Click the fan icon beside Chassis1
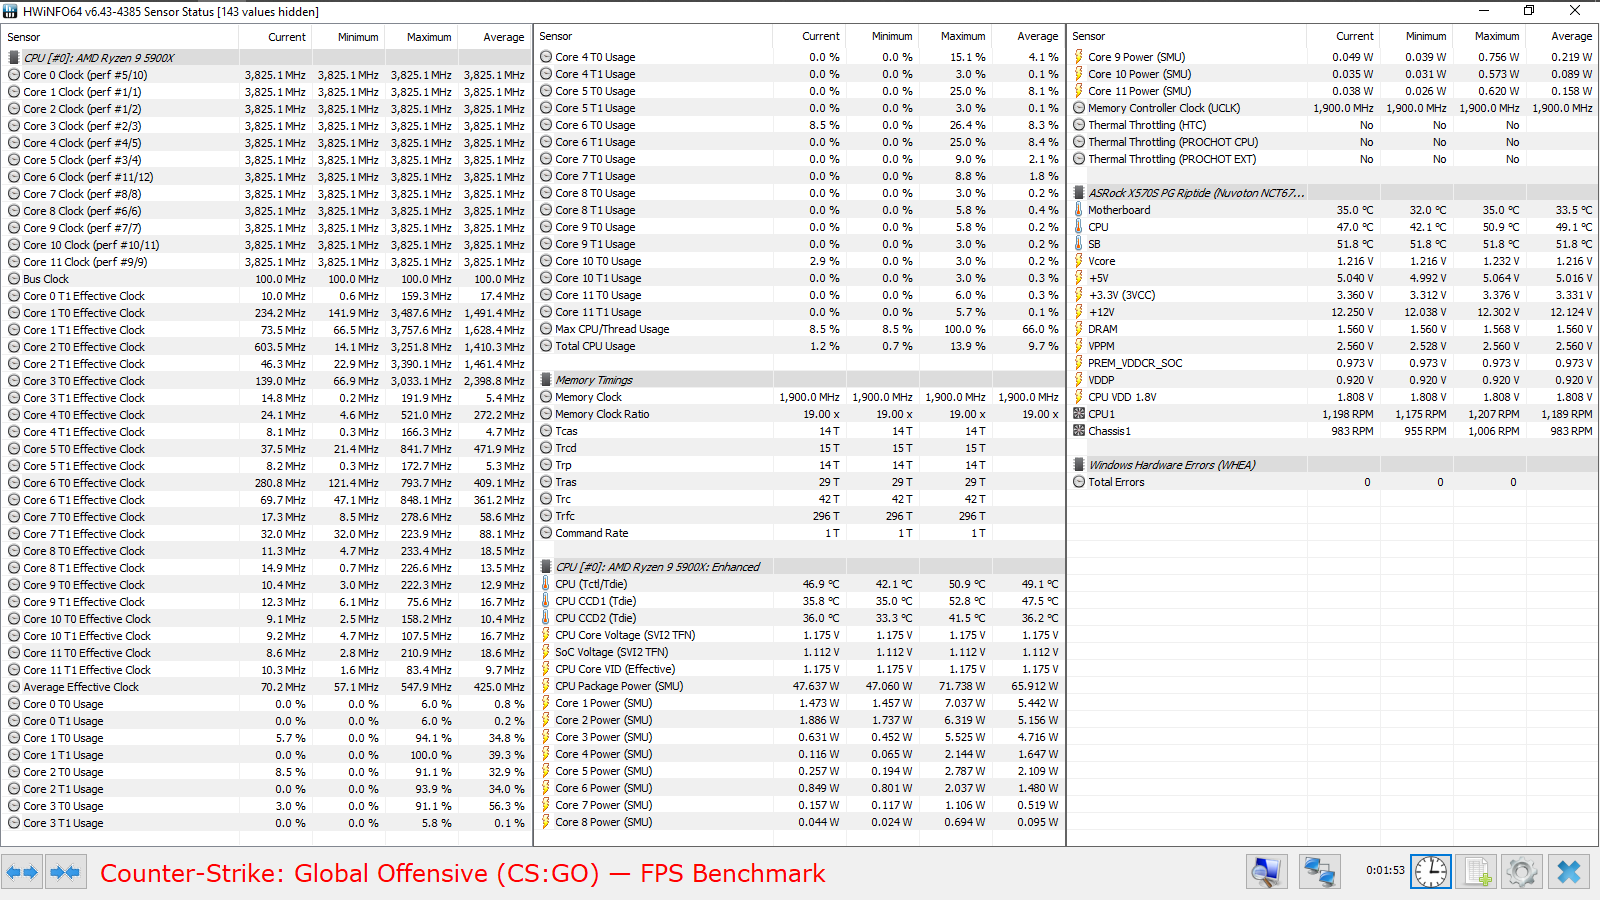 coord(1079,431)
